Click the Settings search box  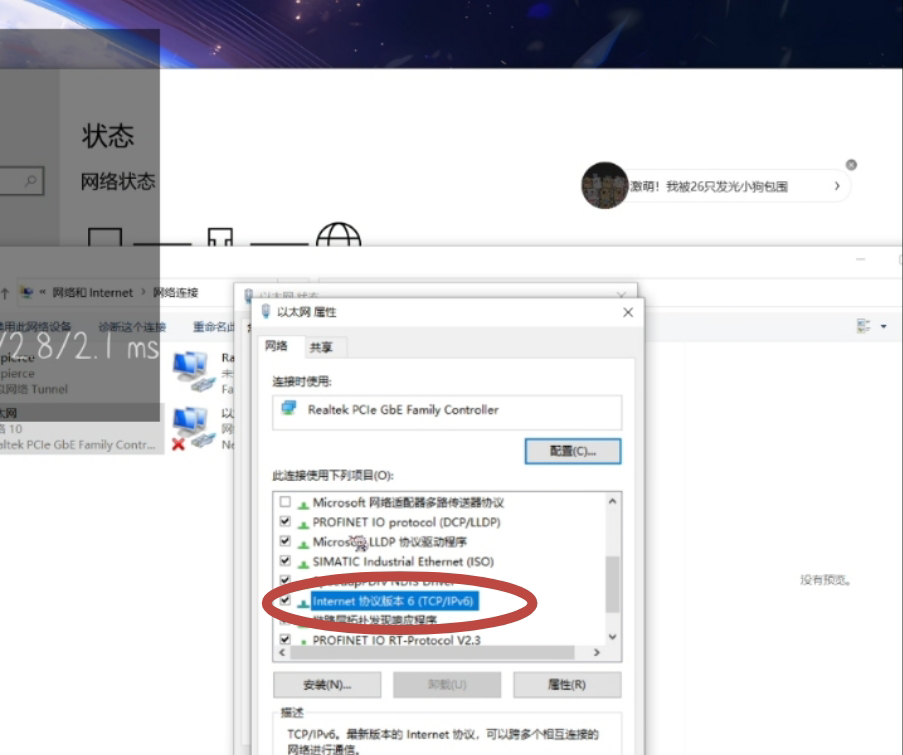click(x=21, y=181)
